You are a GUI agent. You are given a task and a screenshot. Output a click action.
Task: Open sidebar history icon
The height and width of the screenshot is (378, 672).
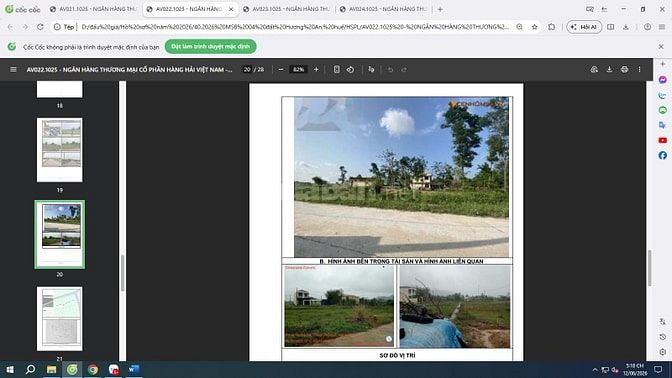pyautogui.click(x=663, y=337)
